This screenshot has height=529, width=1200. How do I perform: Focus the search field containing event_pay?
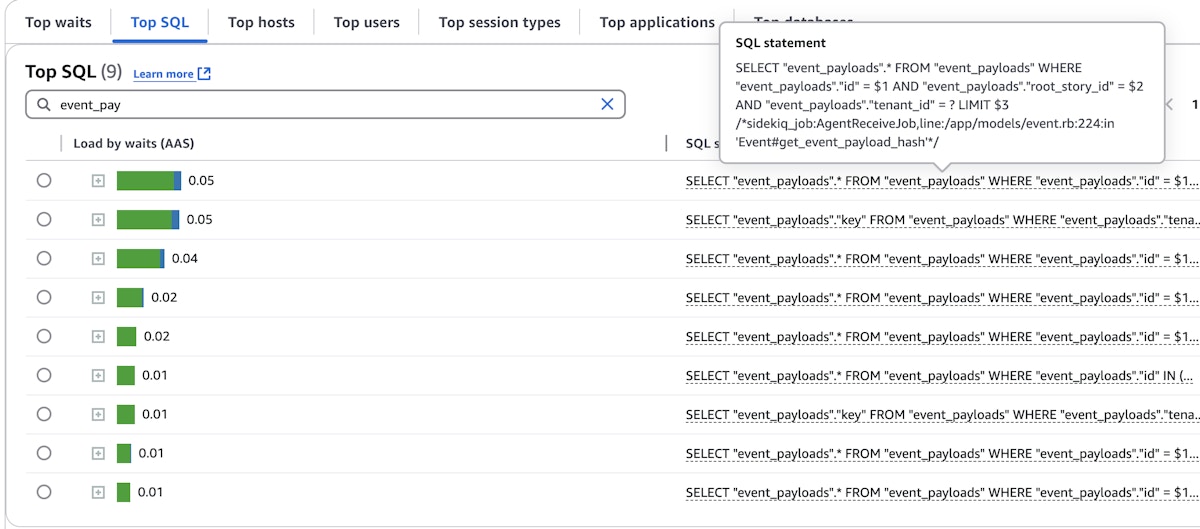tap(320, 104)
